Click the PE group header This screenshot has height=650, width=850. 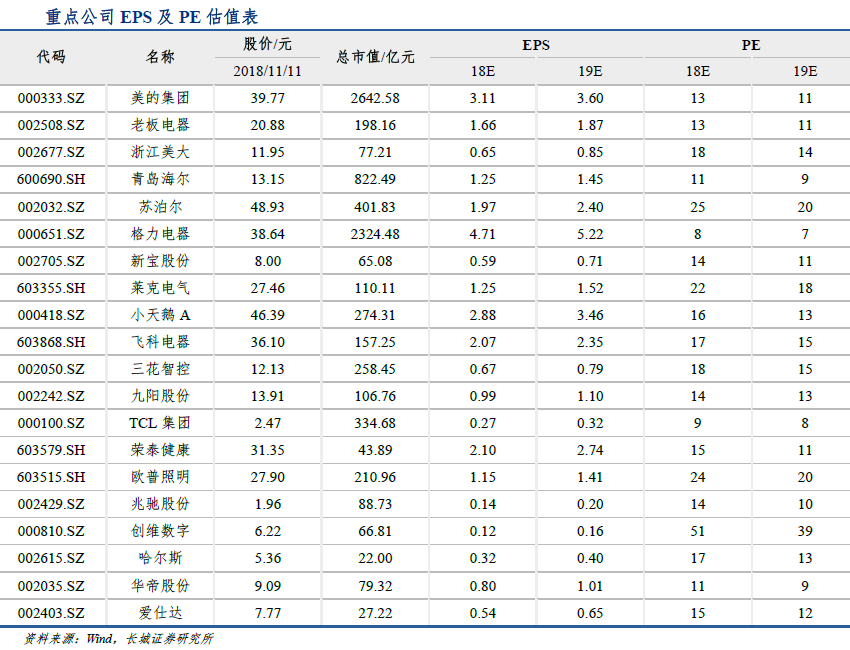(750, 45)
